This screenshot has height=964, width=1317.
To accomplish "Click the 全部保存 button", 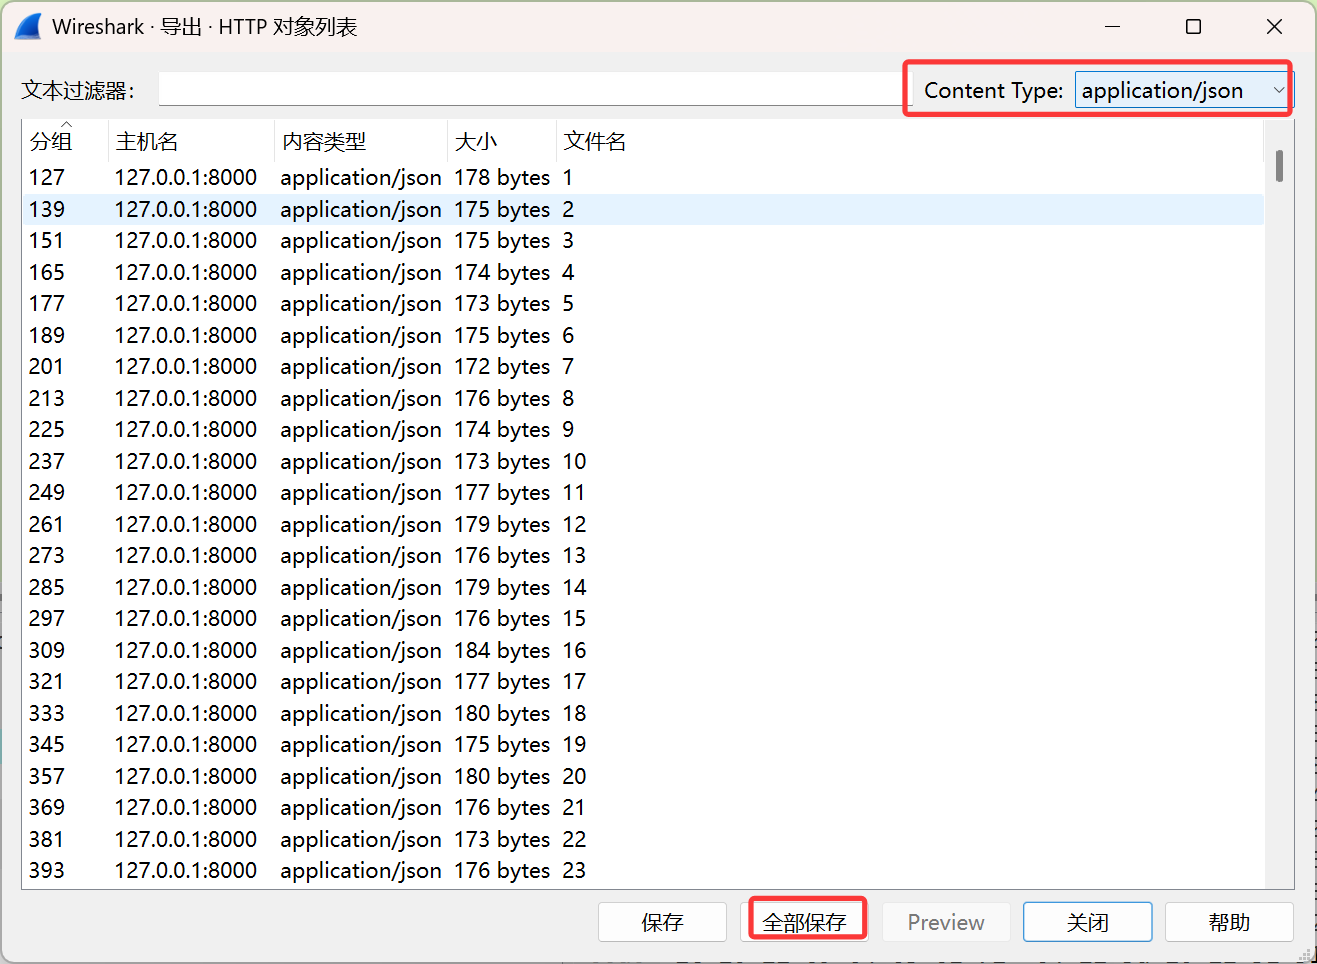I will pos(805,922).
